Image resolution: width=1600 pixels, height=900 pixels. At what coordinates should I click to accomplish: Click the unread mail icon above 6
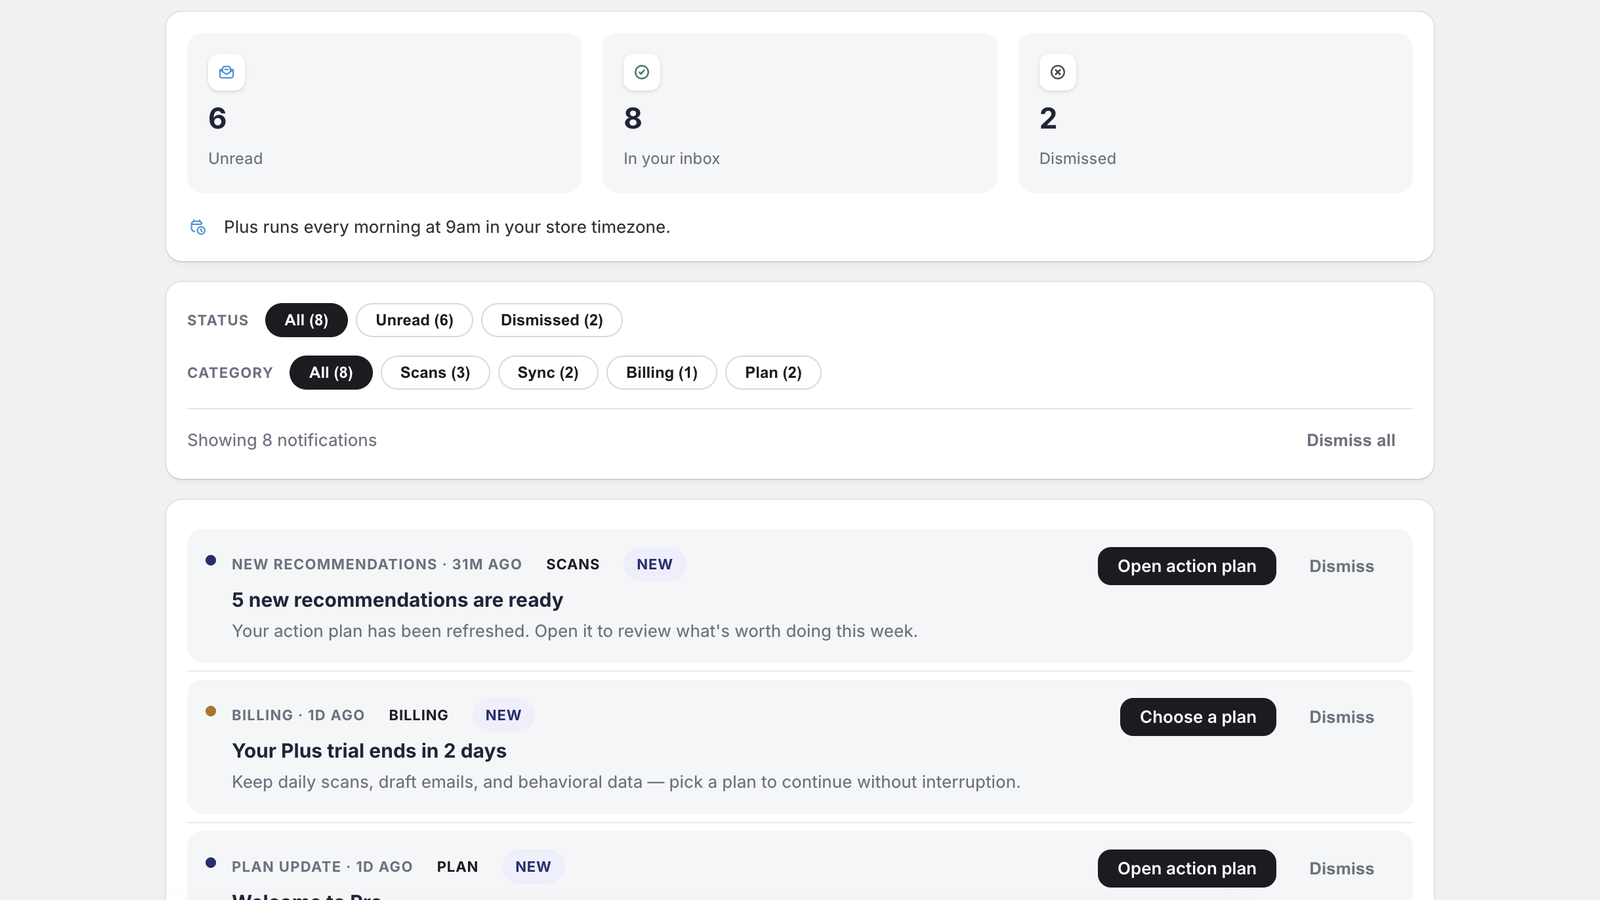pos(226,72)
